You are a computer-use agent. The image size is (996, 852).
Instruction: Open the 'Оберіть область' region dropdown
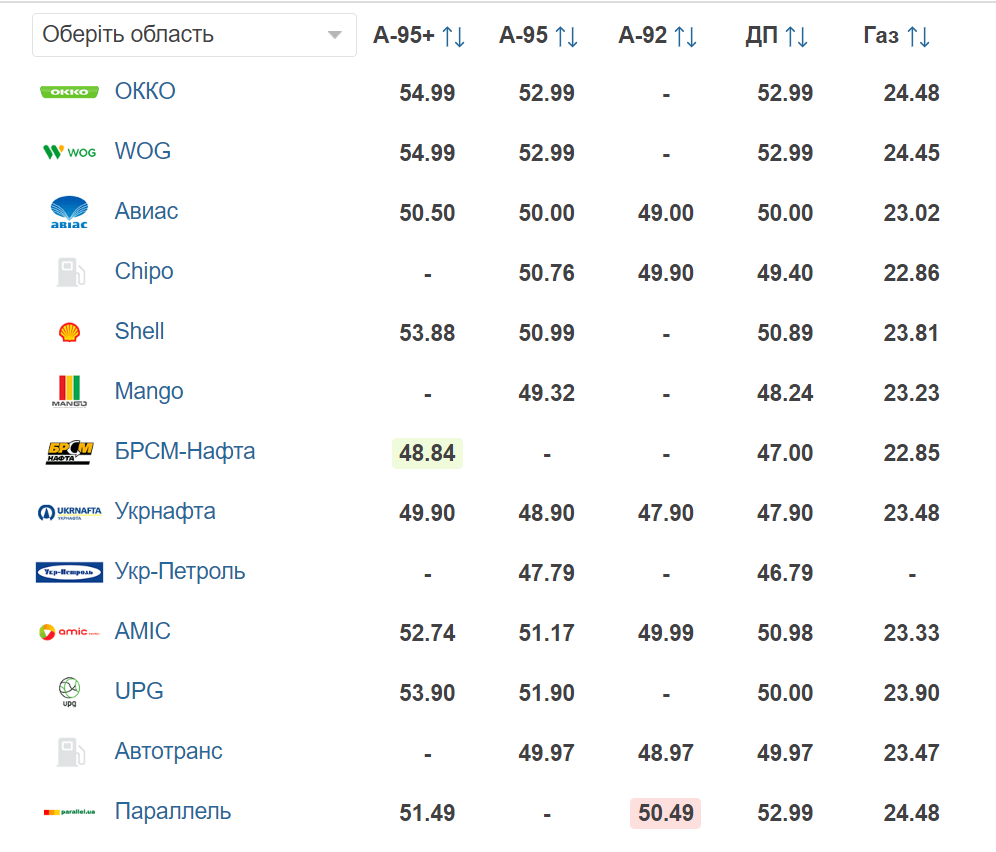(194, 35)
